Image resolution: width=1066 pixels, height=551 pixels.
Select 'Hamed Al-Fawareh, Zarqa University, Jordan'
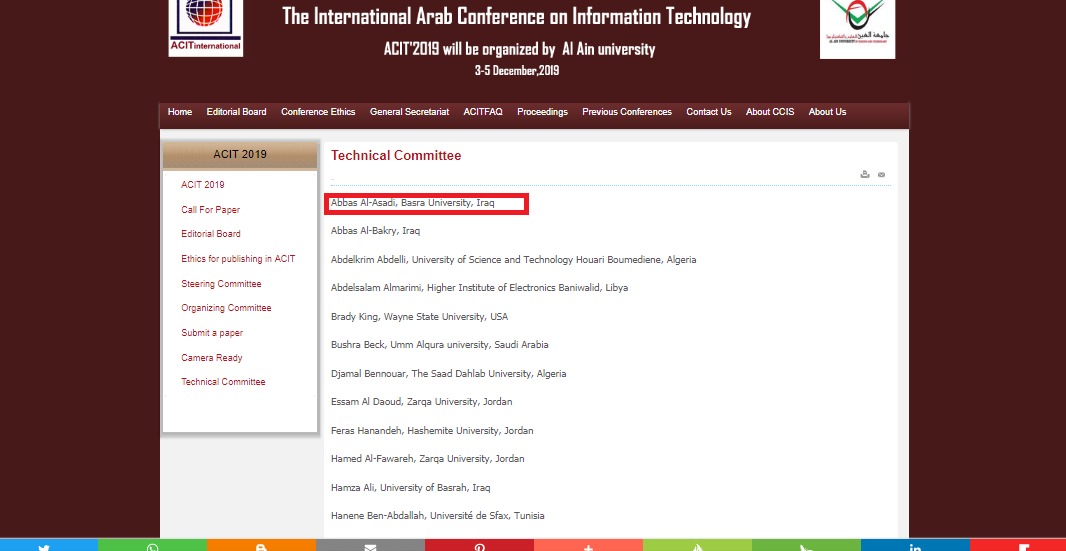click(428, 459)
